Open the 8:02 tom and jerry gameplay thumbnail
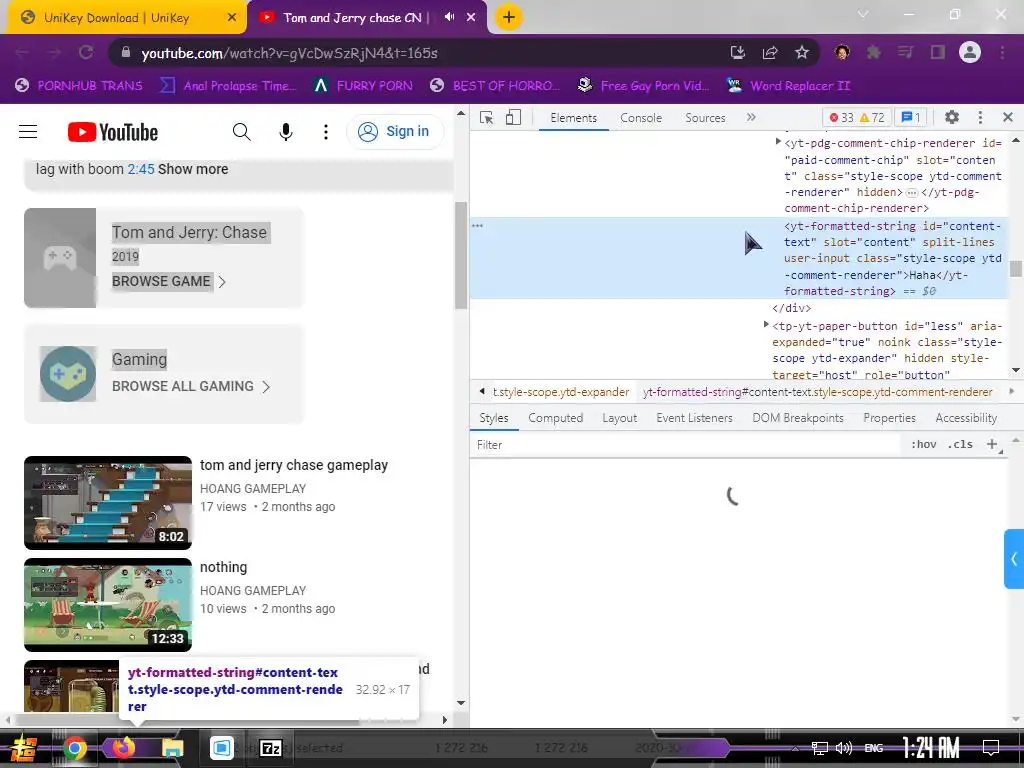The image size is (1024, 768). pos(108,503)
